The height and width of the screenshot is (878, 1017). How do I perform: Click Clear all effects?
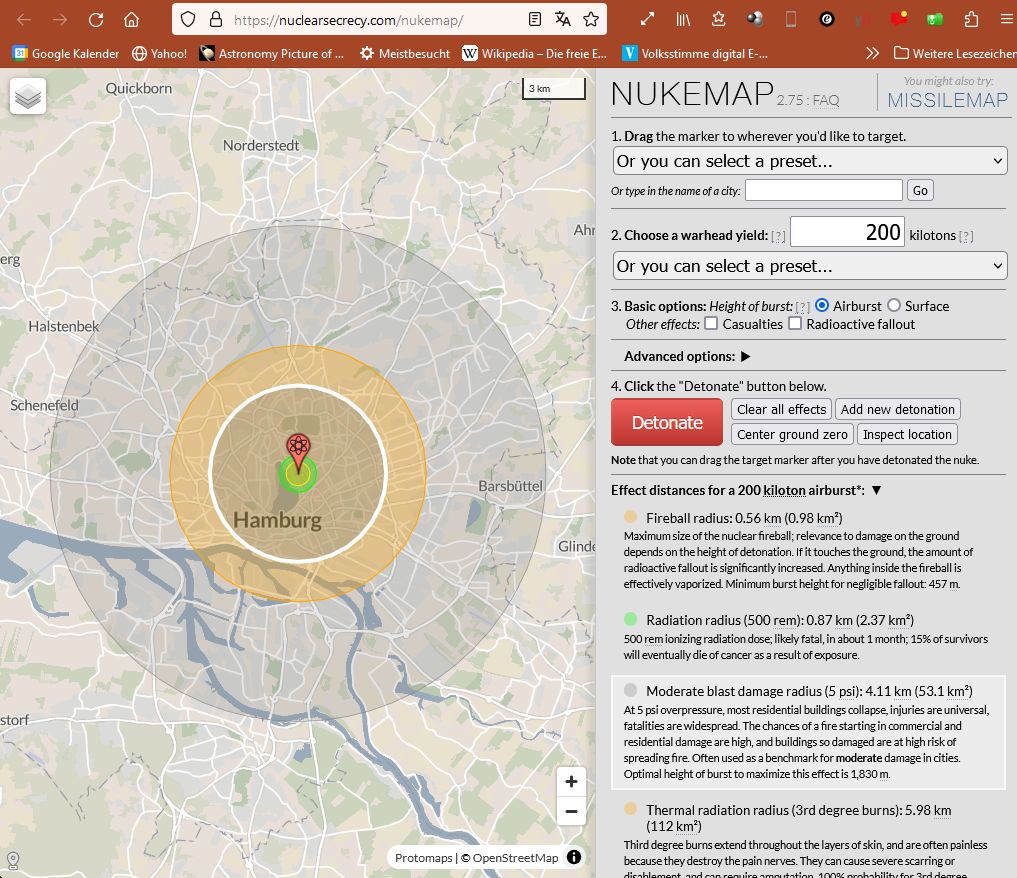click(x=782, y=409)
